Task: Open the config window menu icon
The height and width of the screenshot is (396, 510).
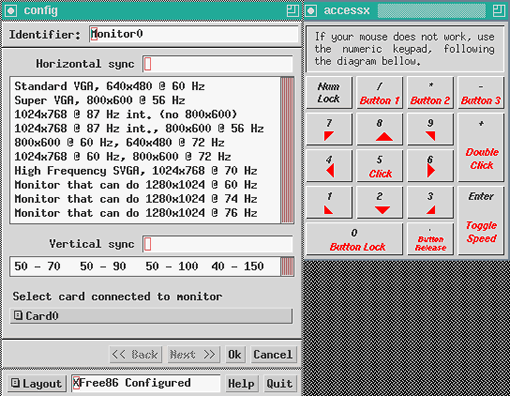Action: tap(11, 11)
